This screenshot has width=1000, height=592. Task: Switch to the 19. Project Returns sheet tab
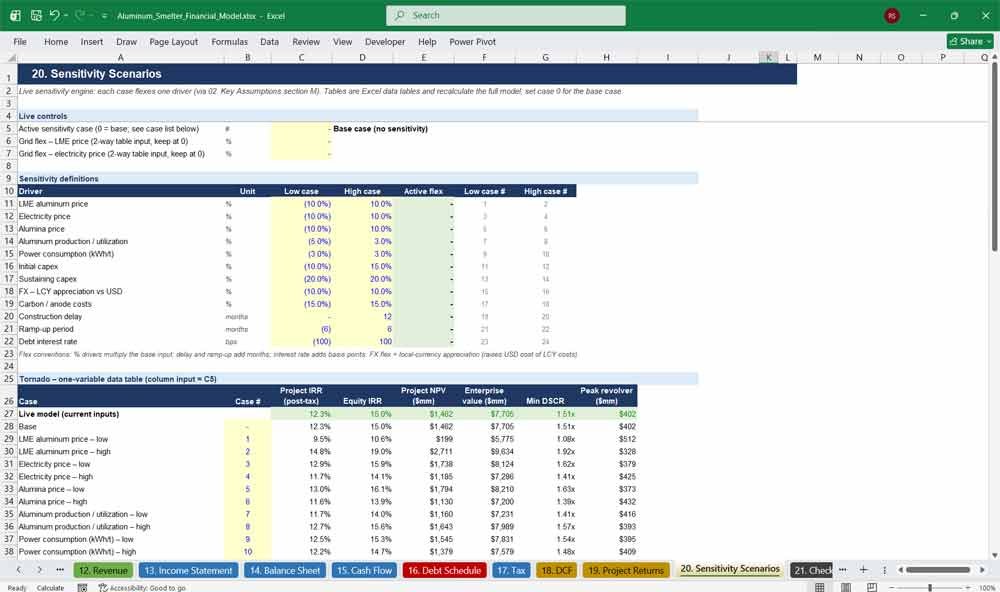tap(626, 570)
